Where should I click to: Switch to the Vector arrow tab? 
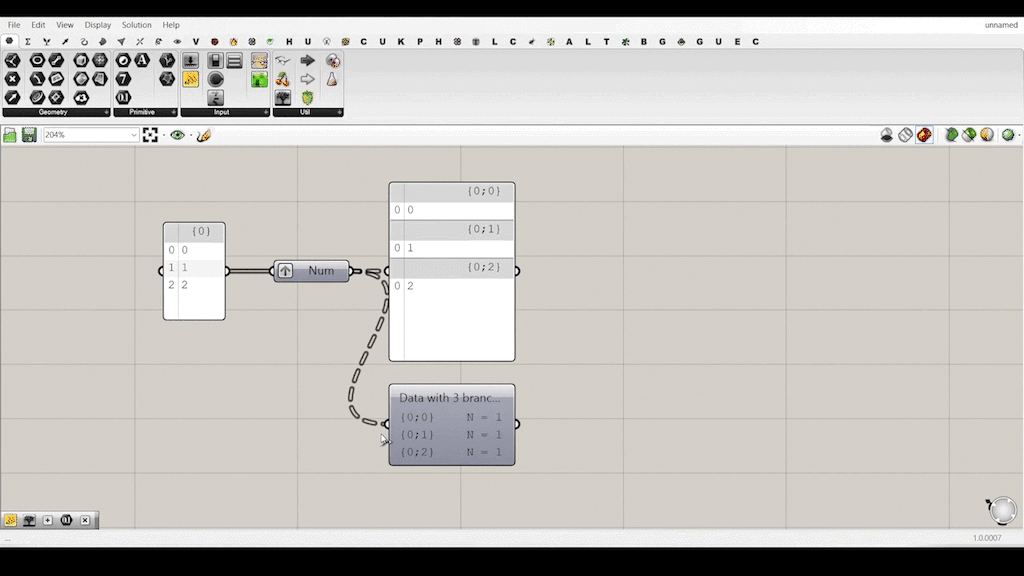(x=65, y=42)
